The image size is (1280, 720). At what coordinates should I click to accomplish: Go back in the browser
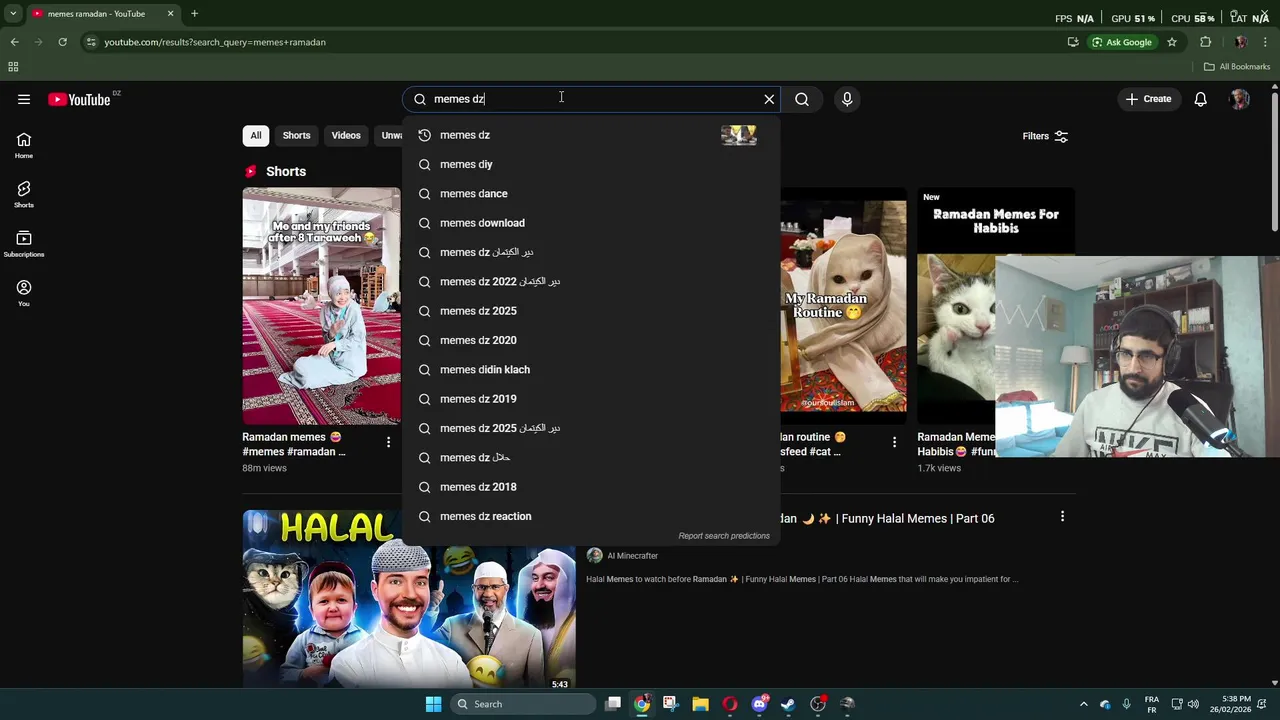[x=14, y=42]
